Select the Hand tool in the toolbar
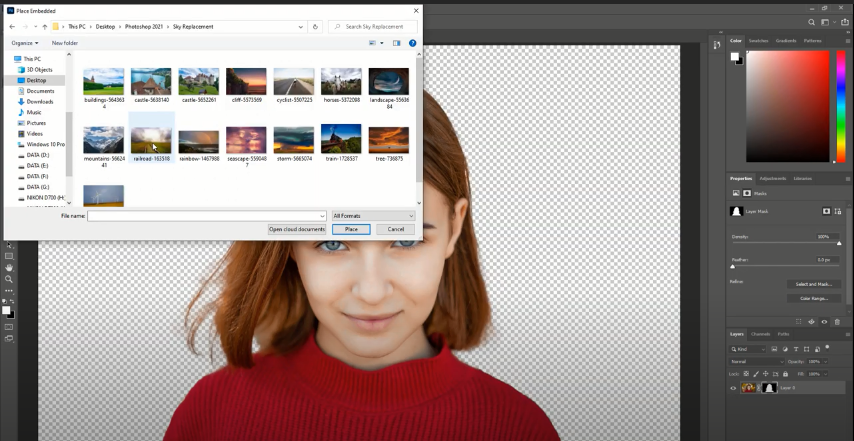The height and width of the screenshot is (441, 854). pyautogui.click(x=9, y=267)
